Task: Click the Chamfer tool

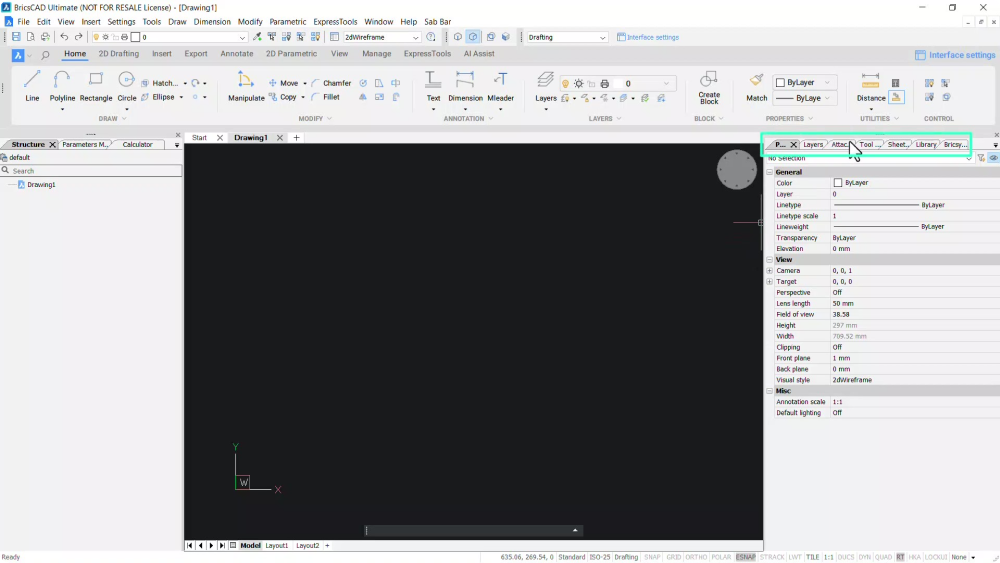Action: [331, 83]
